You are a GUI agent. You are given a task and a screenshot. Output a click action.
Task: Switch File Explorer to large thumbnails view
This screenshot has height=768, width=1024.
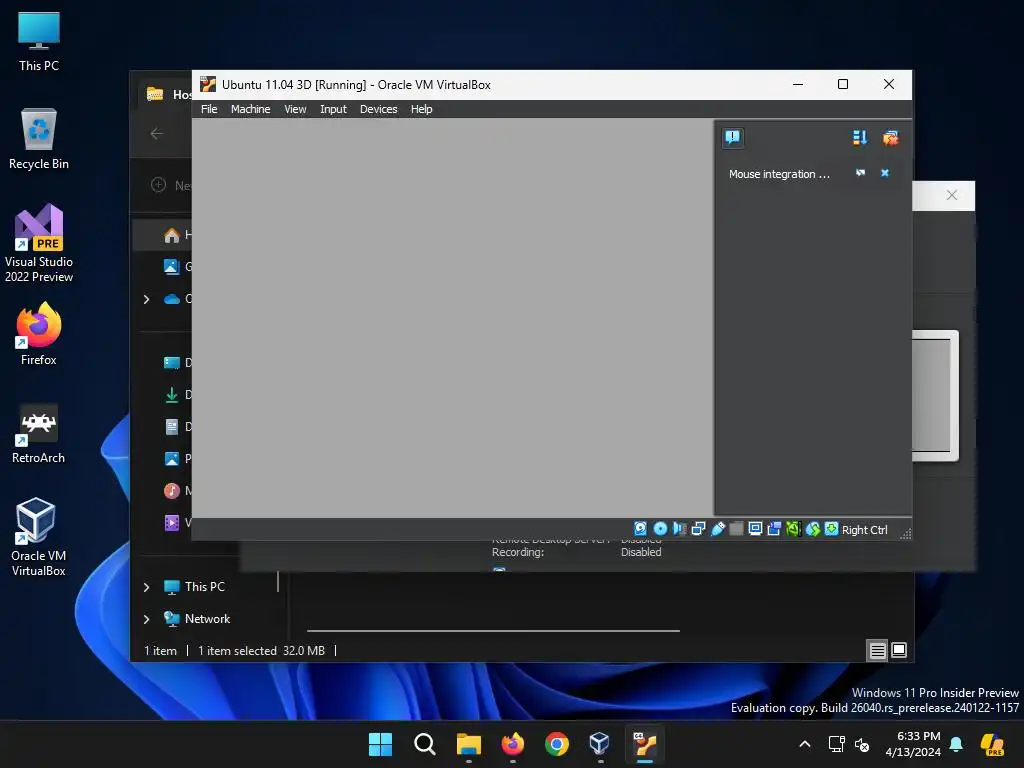[899, 650]
